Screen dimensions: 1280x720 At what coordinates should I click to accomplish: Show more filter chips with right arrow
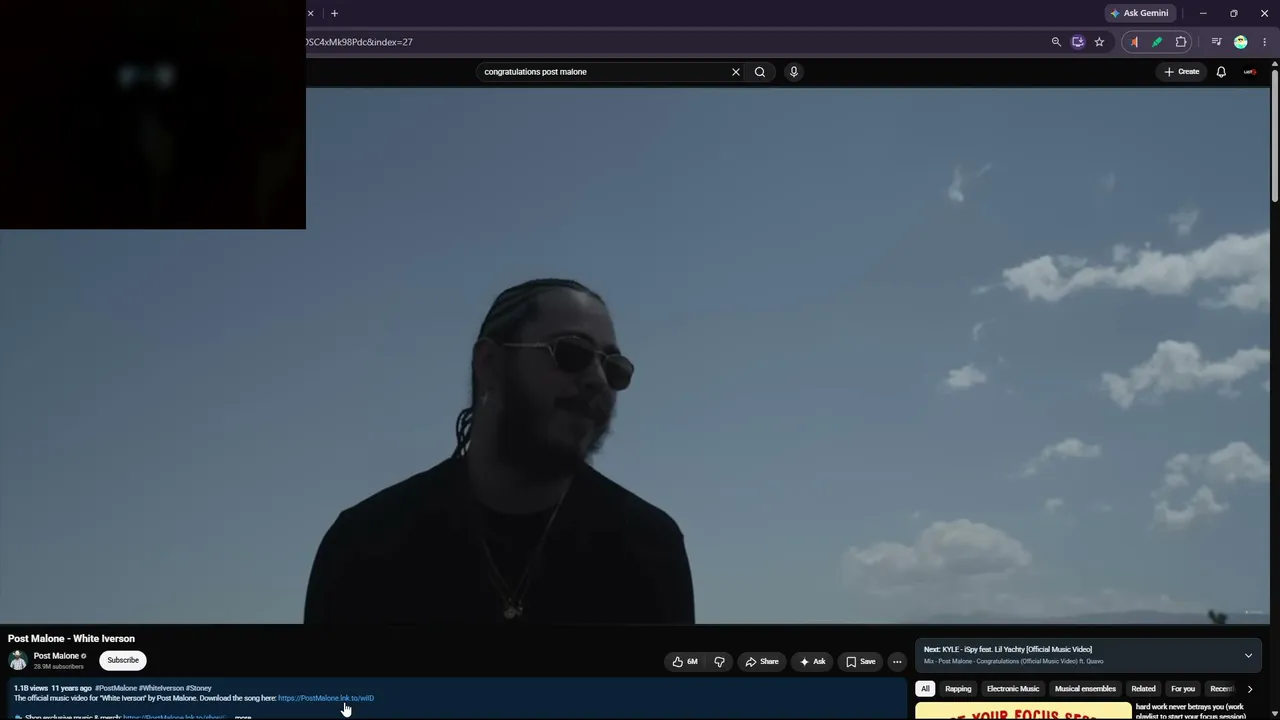(1249, 689)
